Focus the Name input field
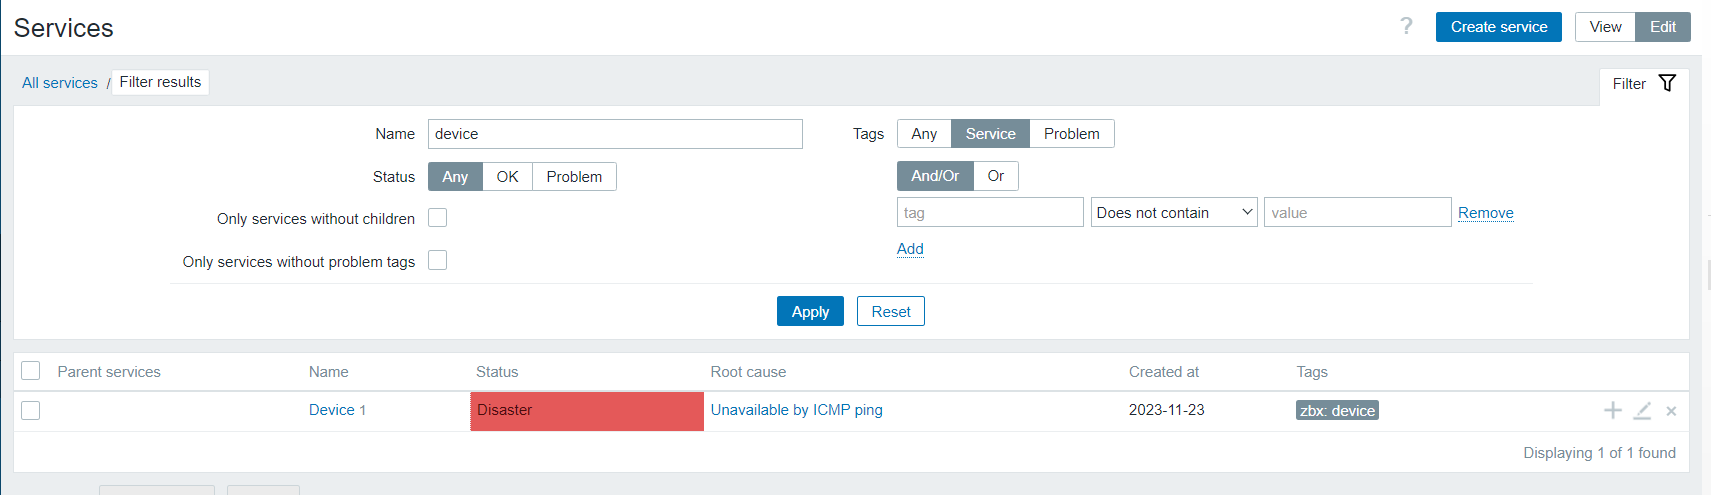This screenshot has height=495, width=1711. pyautogui.click(x=615, y=134)
